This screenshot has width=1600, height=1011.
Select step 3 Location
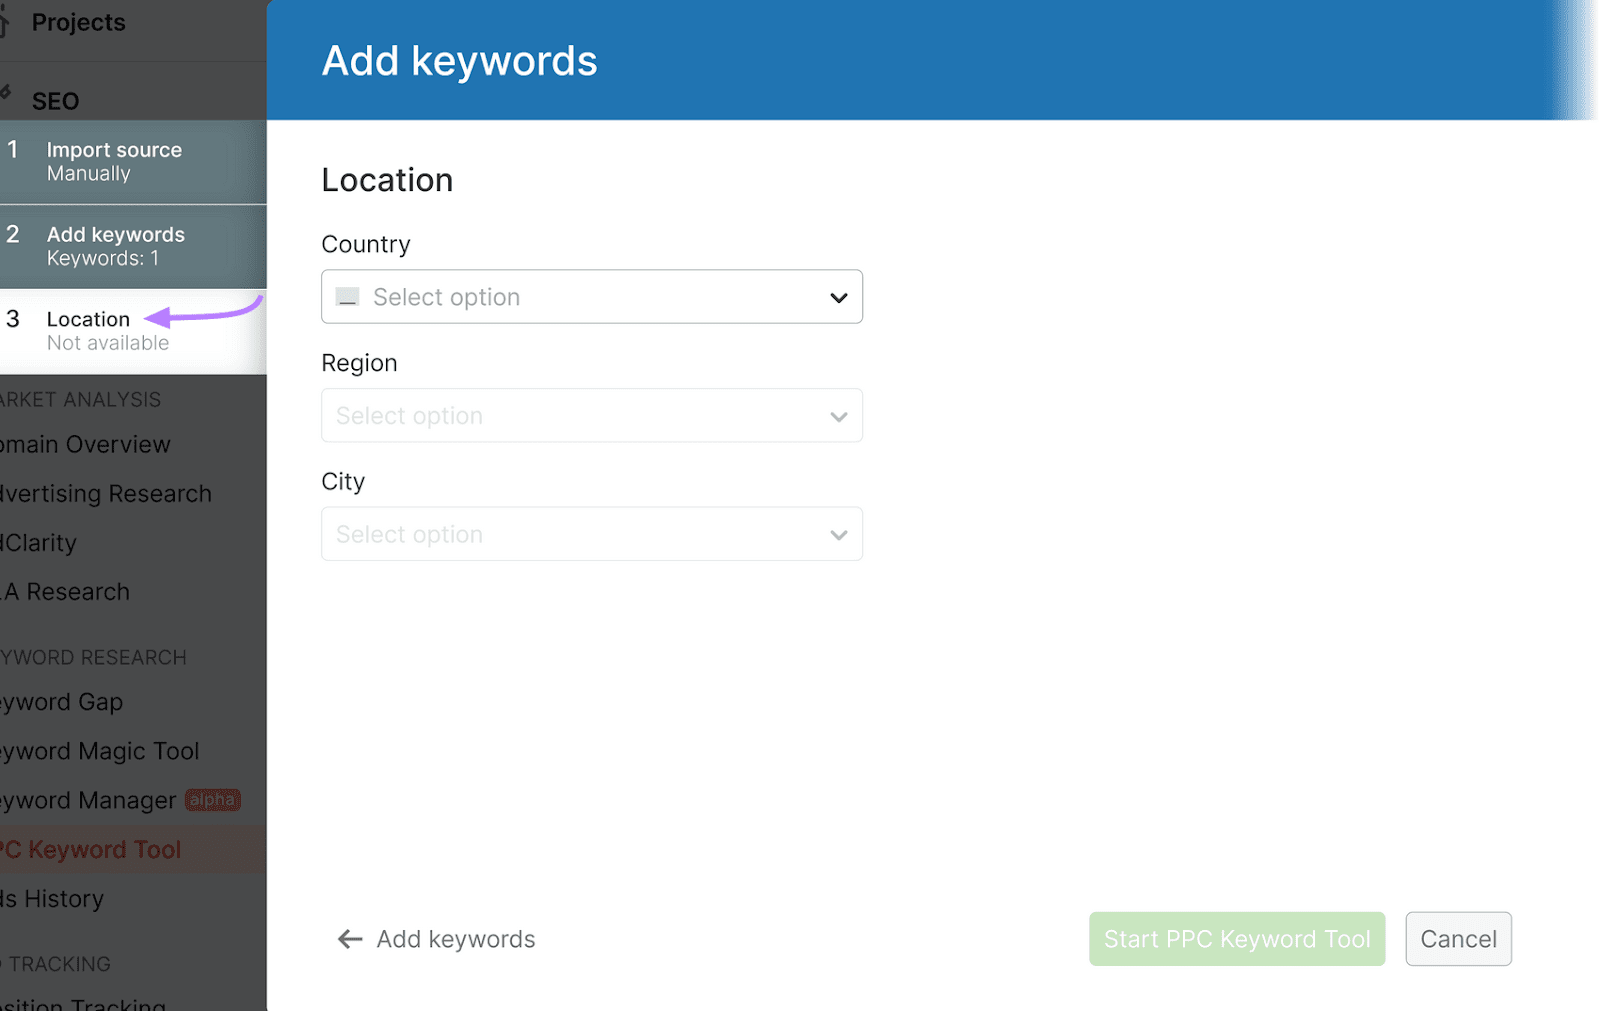pos(88,330)
